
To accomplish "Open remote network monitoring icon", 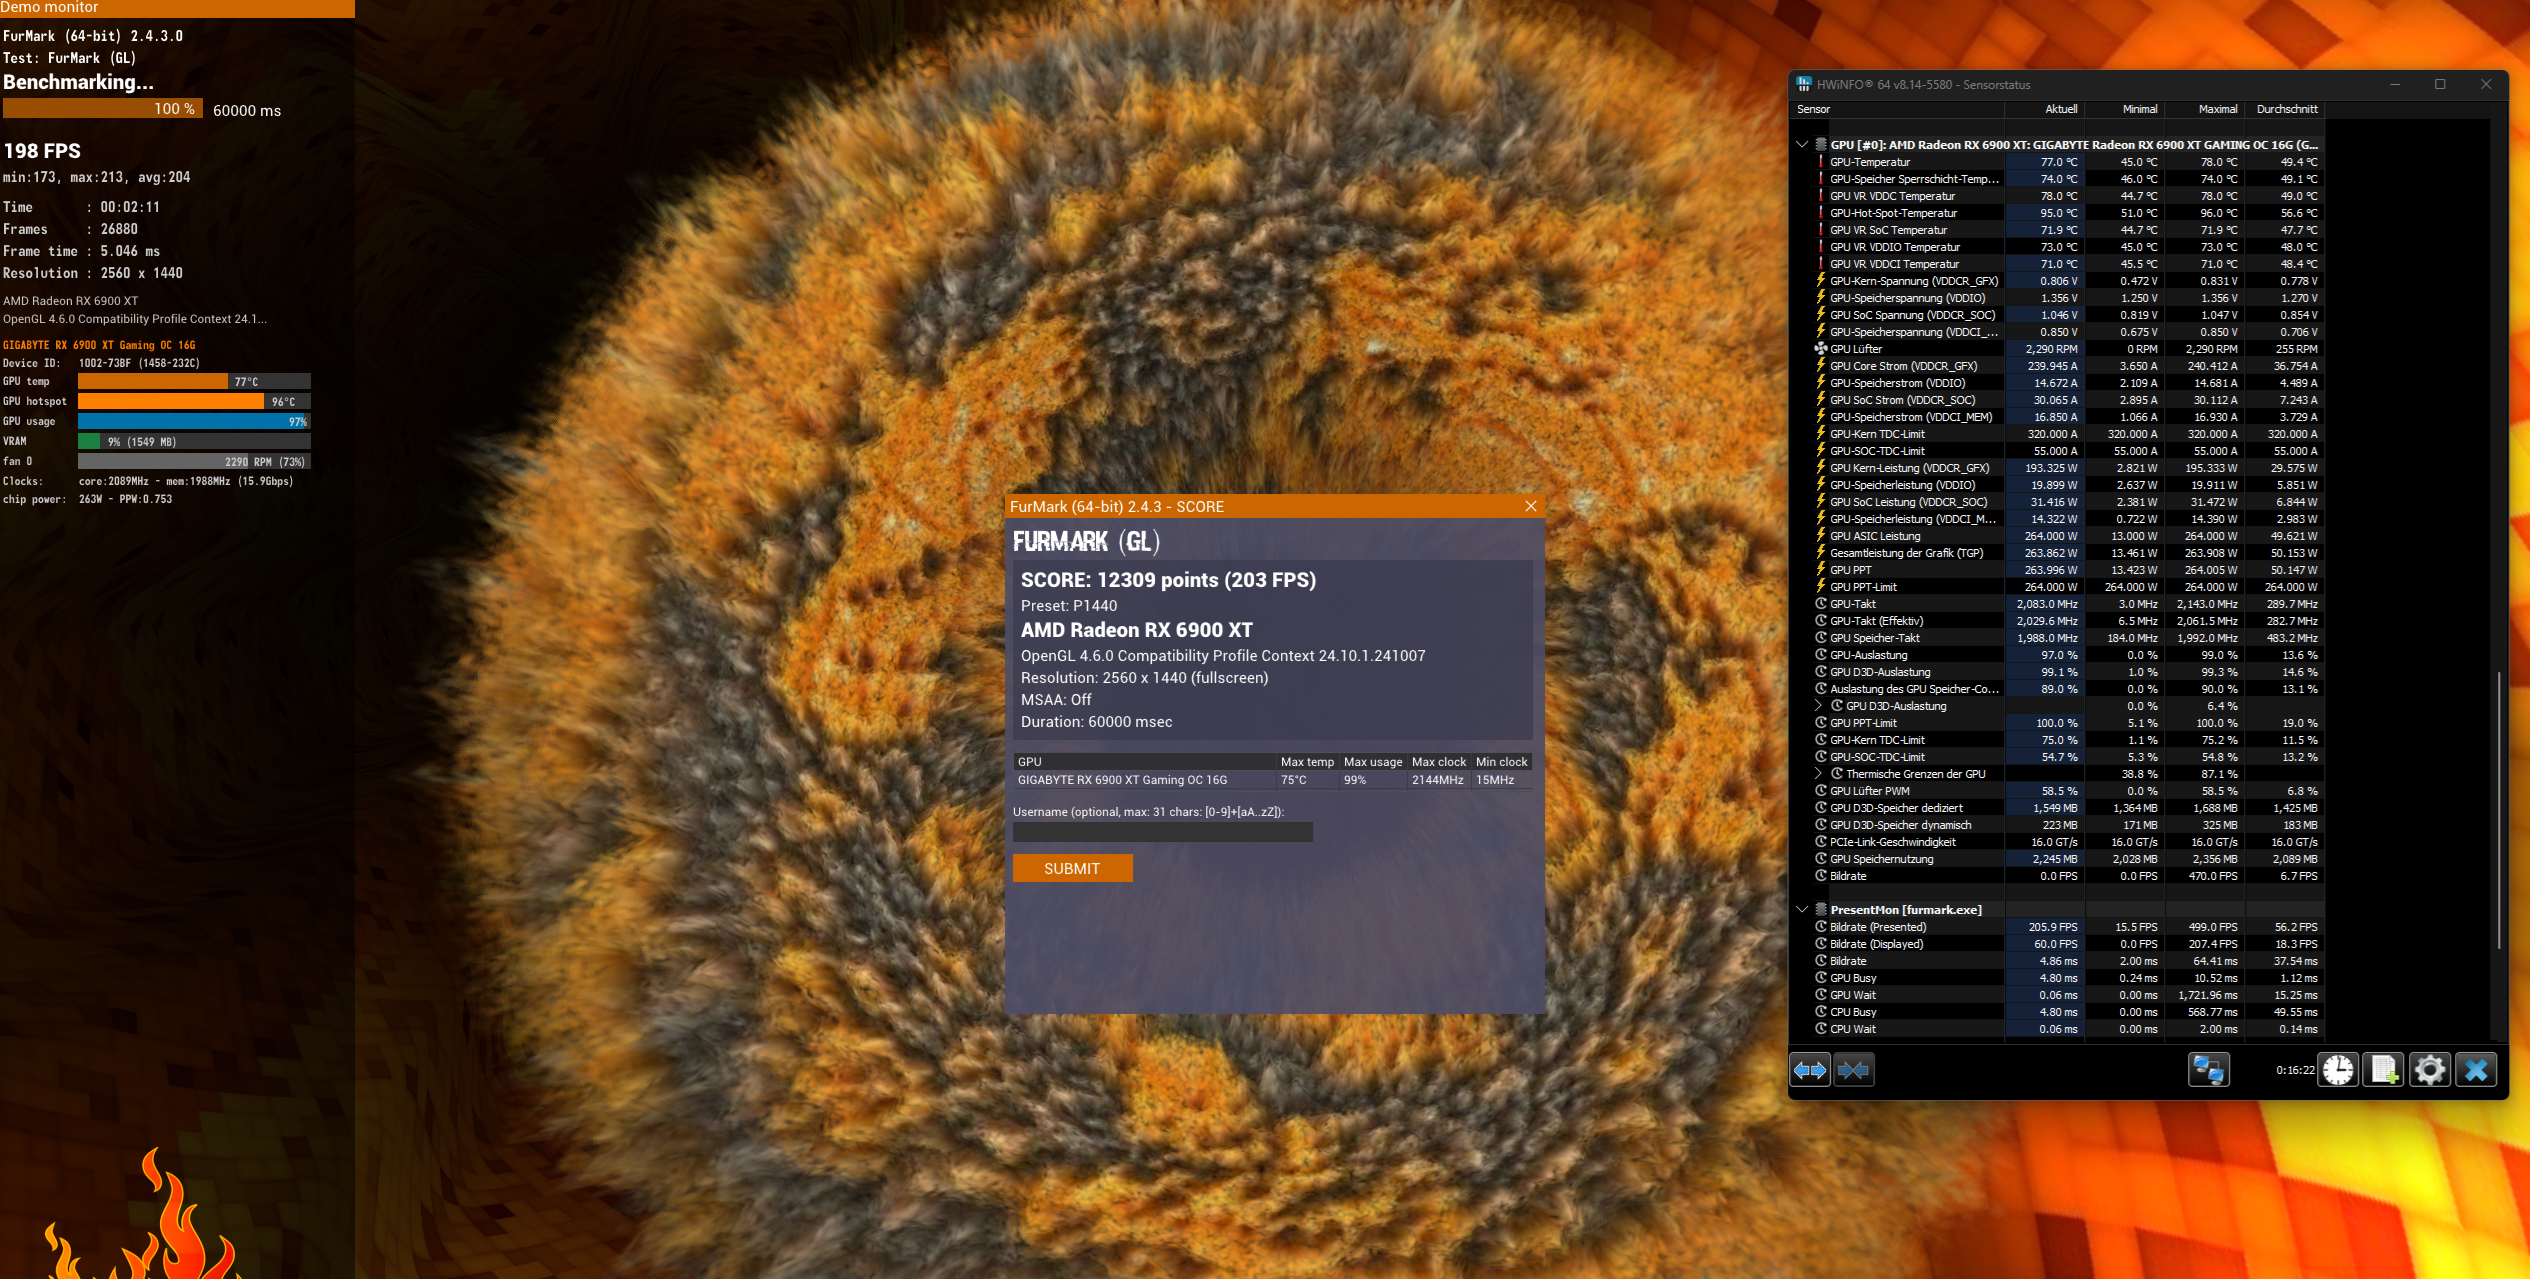I will click(x=2207, y=1070).
